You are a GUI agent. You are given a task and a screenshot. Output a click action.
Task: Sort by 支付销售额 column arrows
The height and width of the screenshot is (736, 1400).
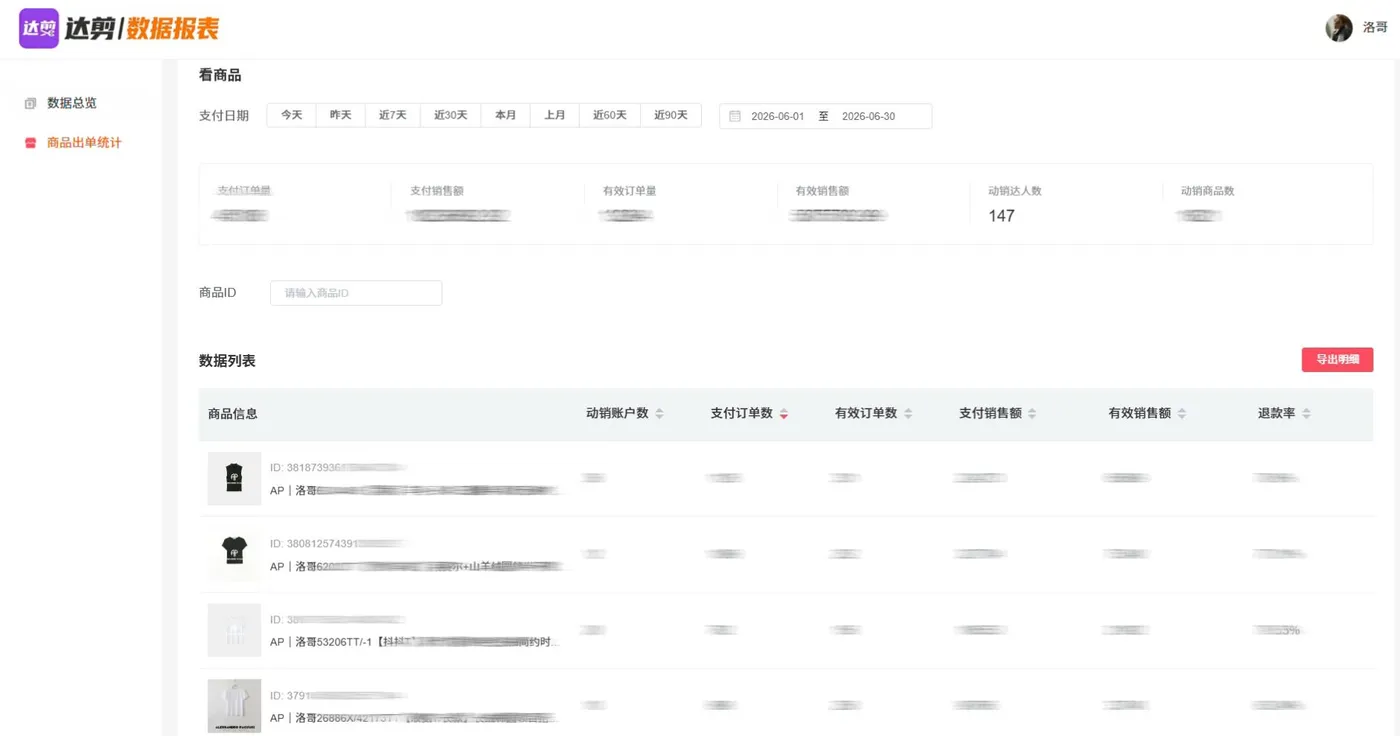click(1032, 414)
